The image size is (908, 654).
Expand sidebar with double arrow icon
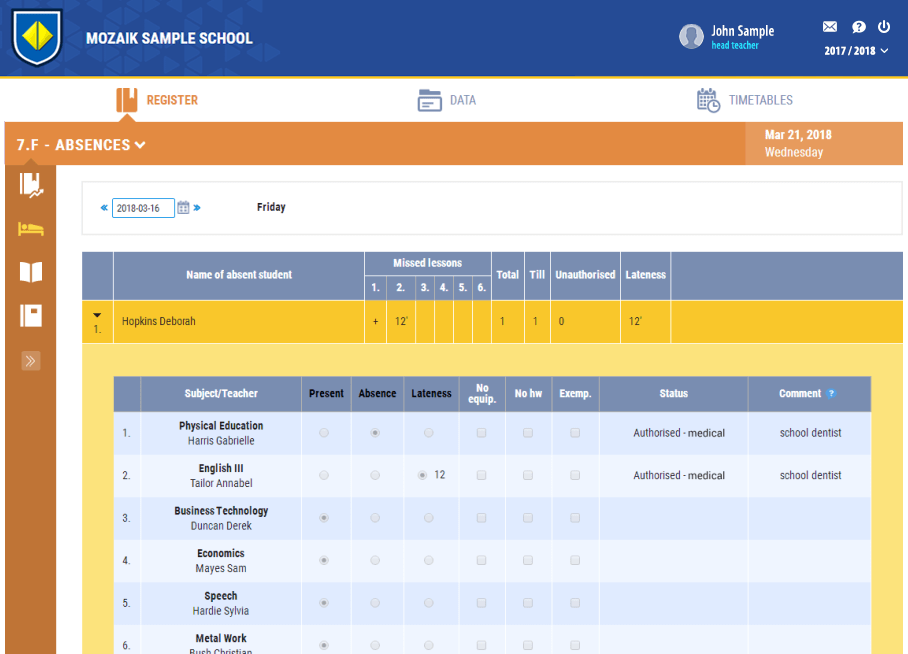pos(31,361)
